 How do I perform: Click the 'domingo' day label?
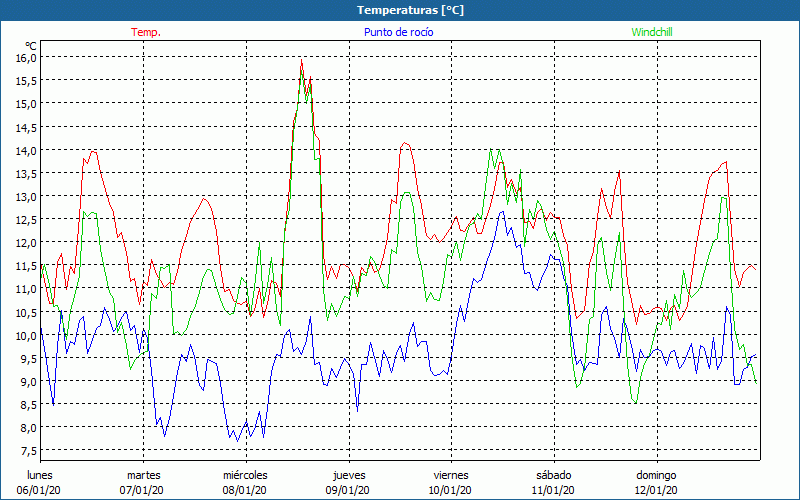coord(656,475)
